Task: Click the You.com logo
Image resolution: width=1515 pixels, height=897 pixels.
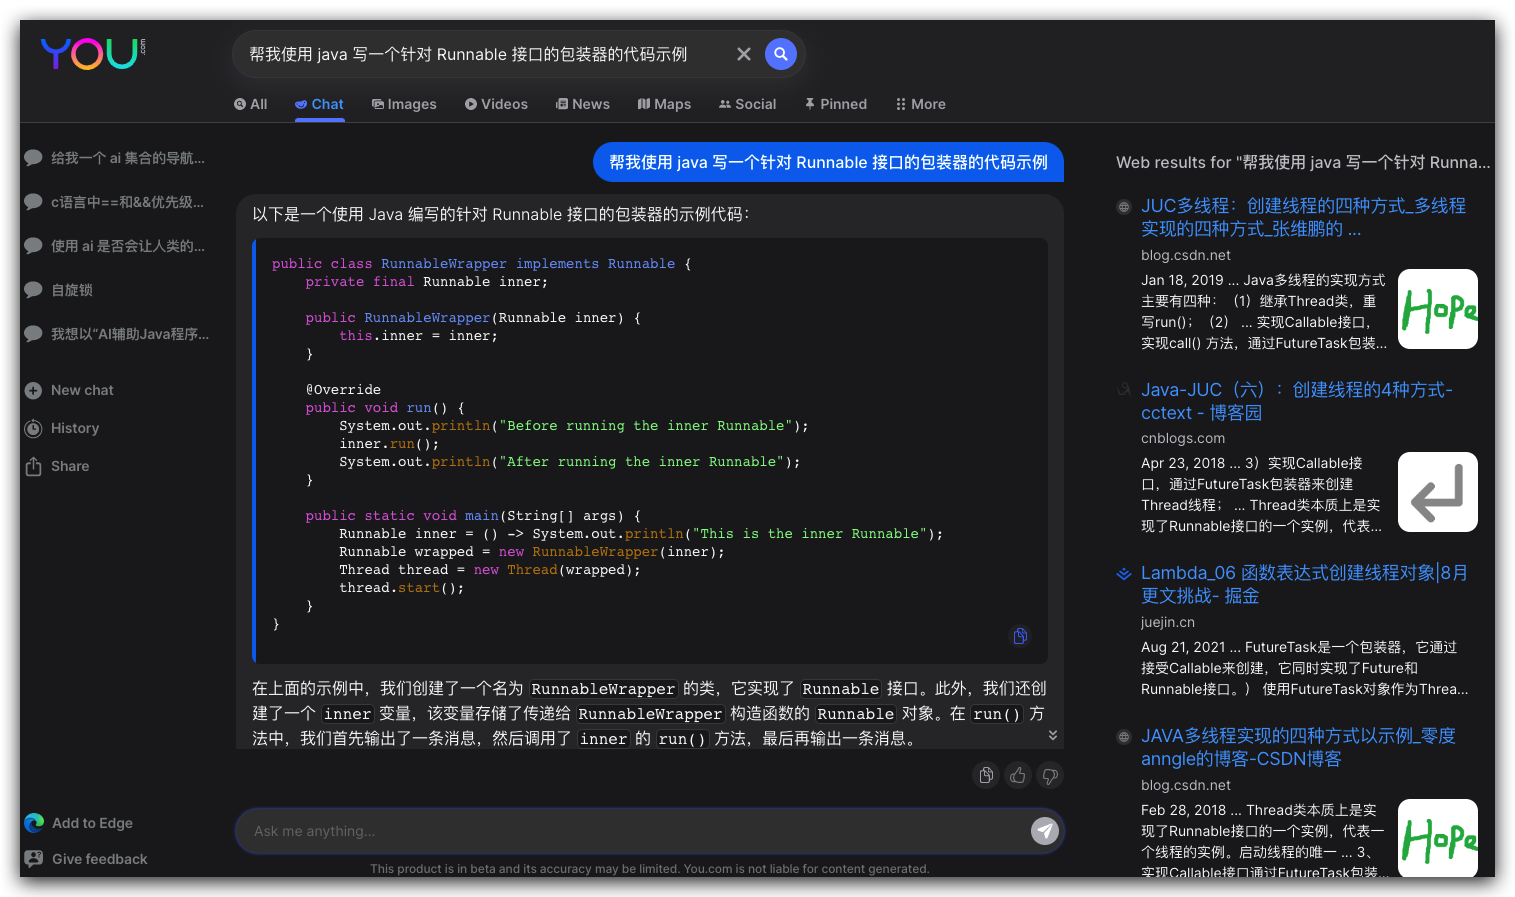Action: [x=93, y=53]
